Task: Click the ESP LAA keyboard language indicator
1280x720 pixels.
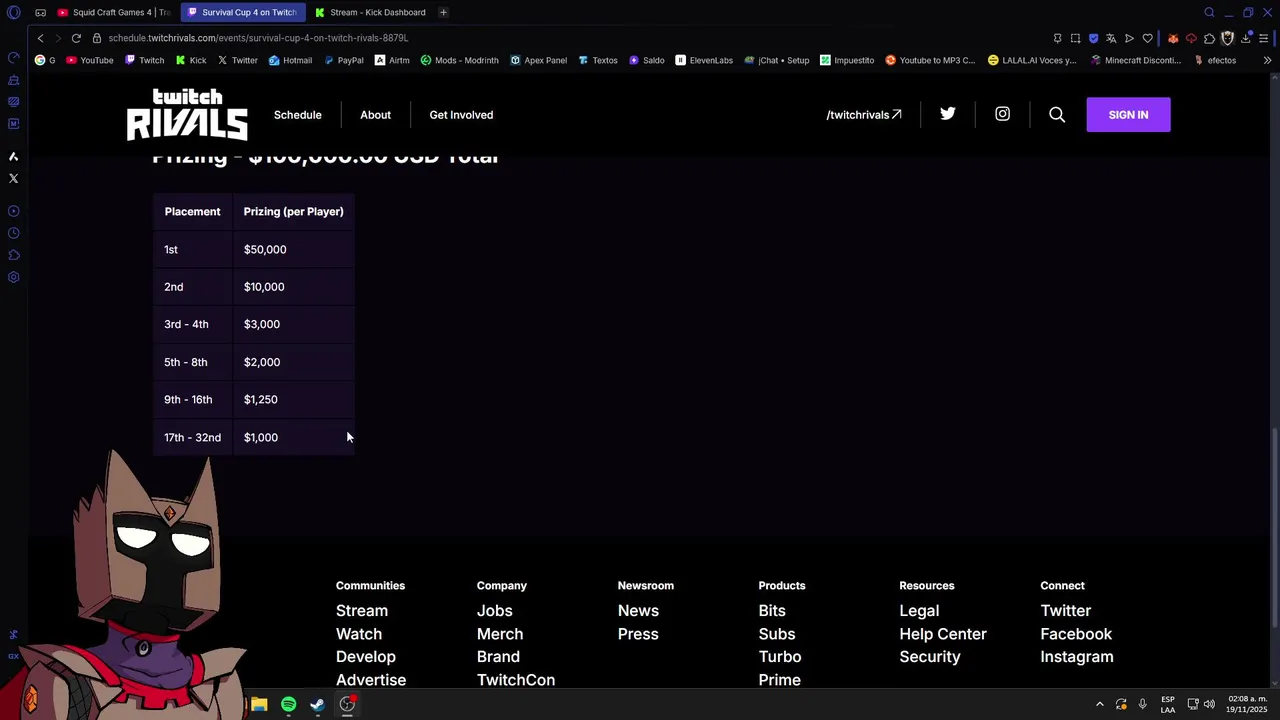Action: point(1168,704)
